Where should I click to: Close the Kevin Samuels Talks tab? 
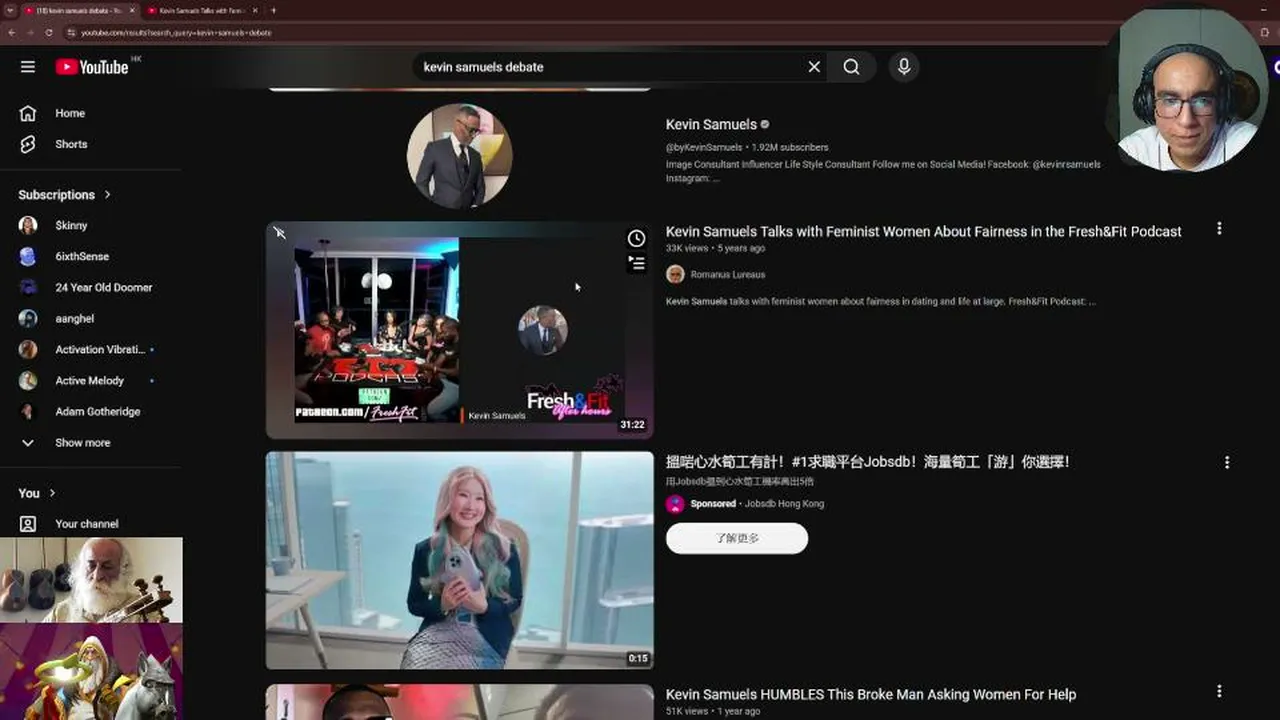pyautogui.click(x=254, y=10)
